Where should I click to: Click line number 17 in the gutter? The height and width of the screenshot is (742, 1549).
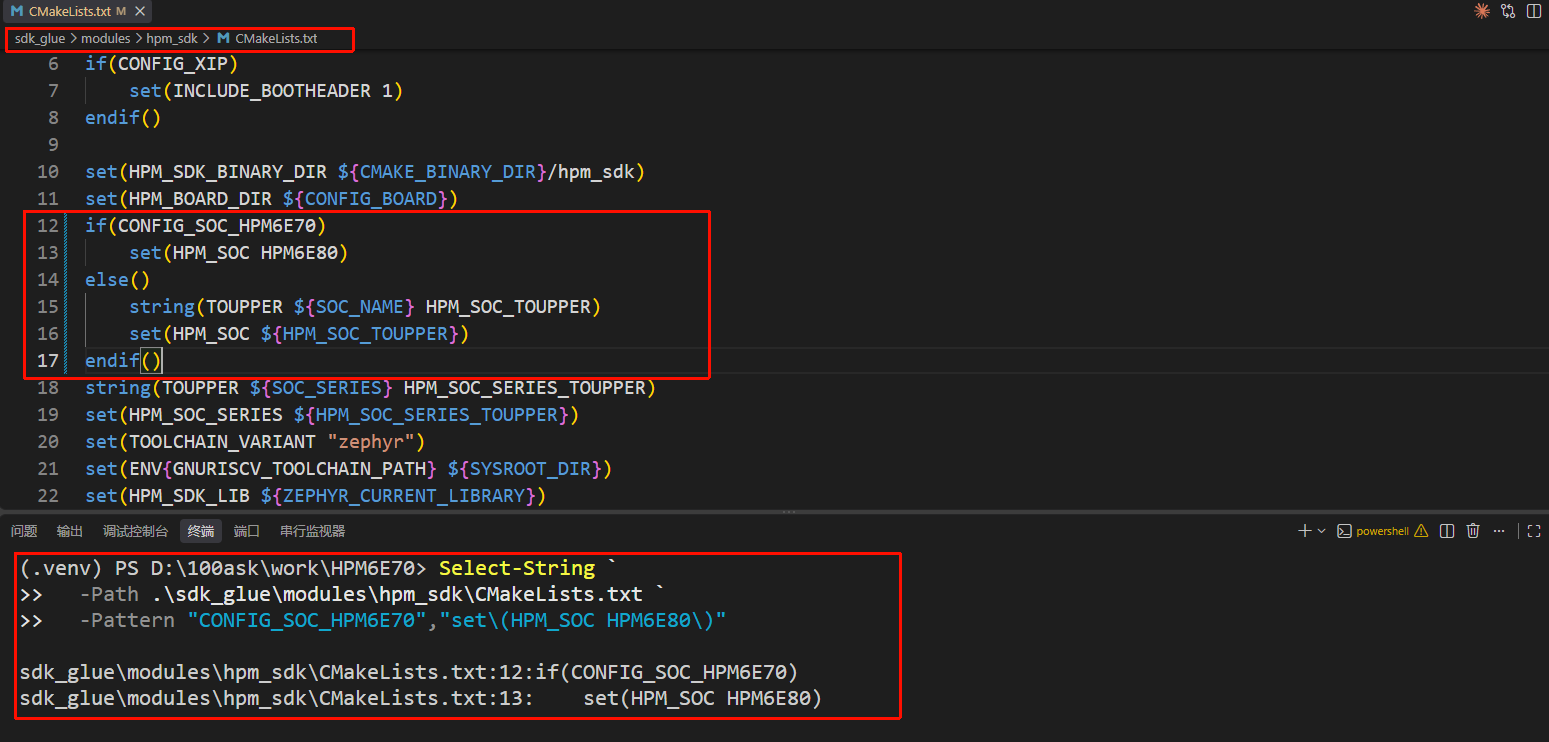click(48, 360)
